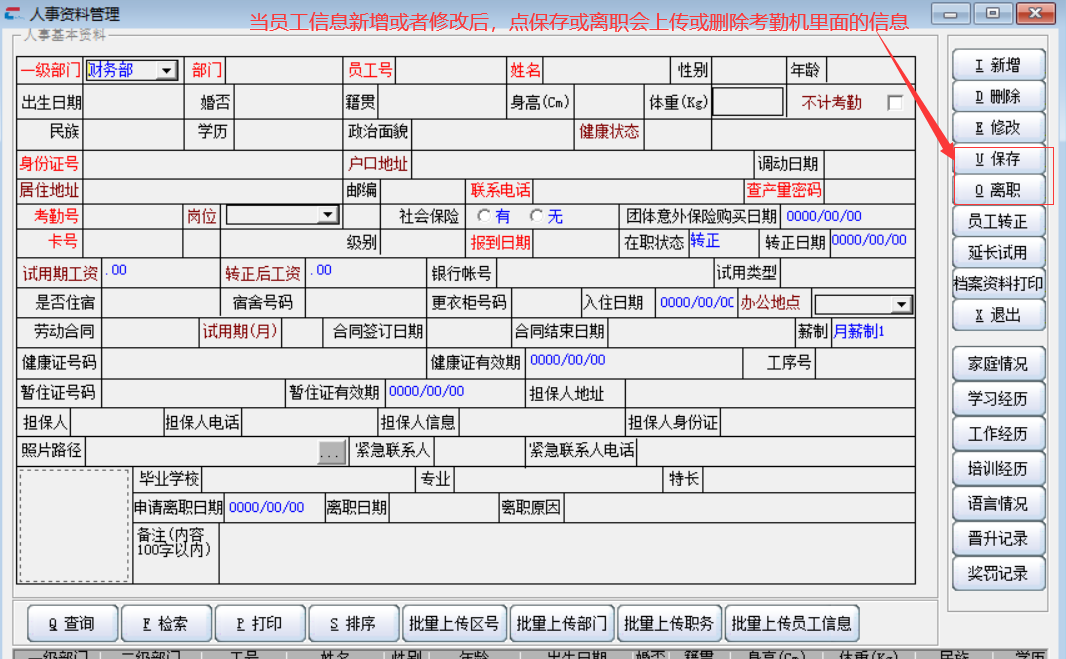
Task: Focus the 毕业学校 input field
Action: coord(308,479)
